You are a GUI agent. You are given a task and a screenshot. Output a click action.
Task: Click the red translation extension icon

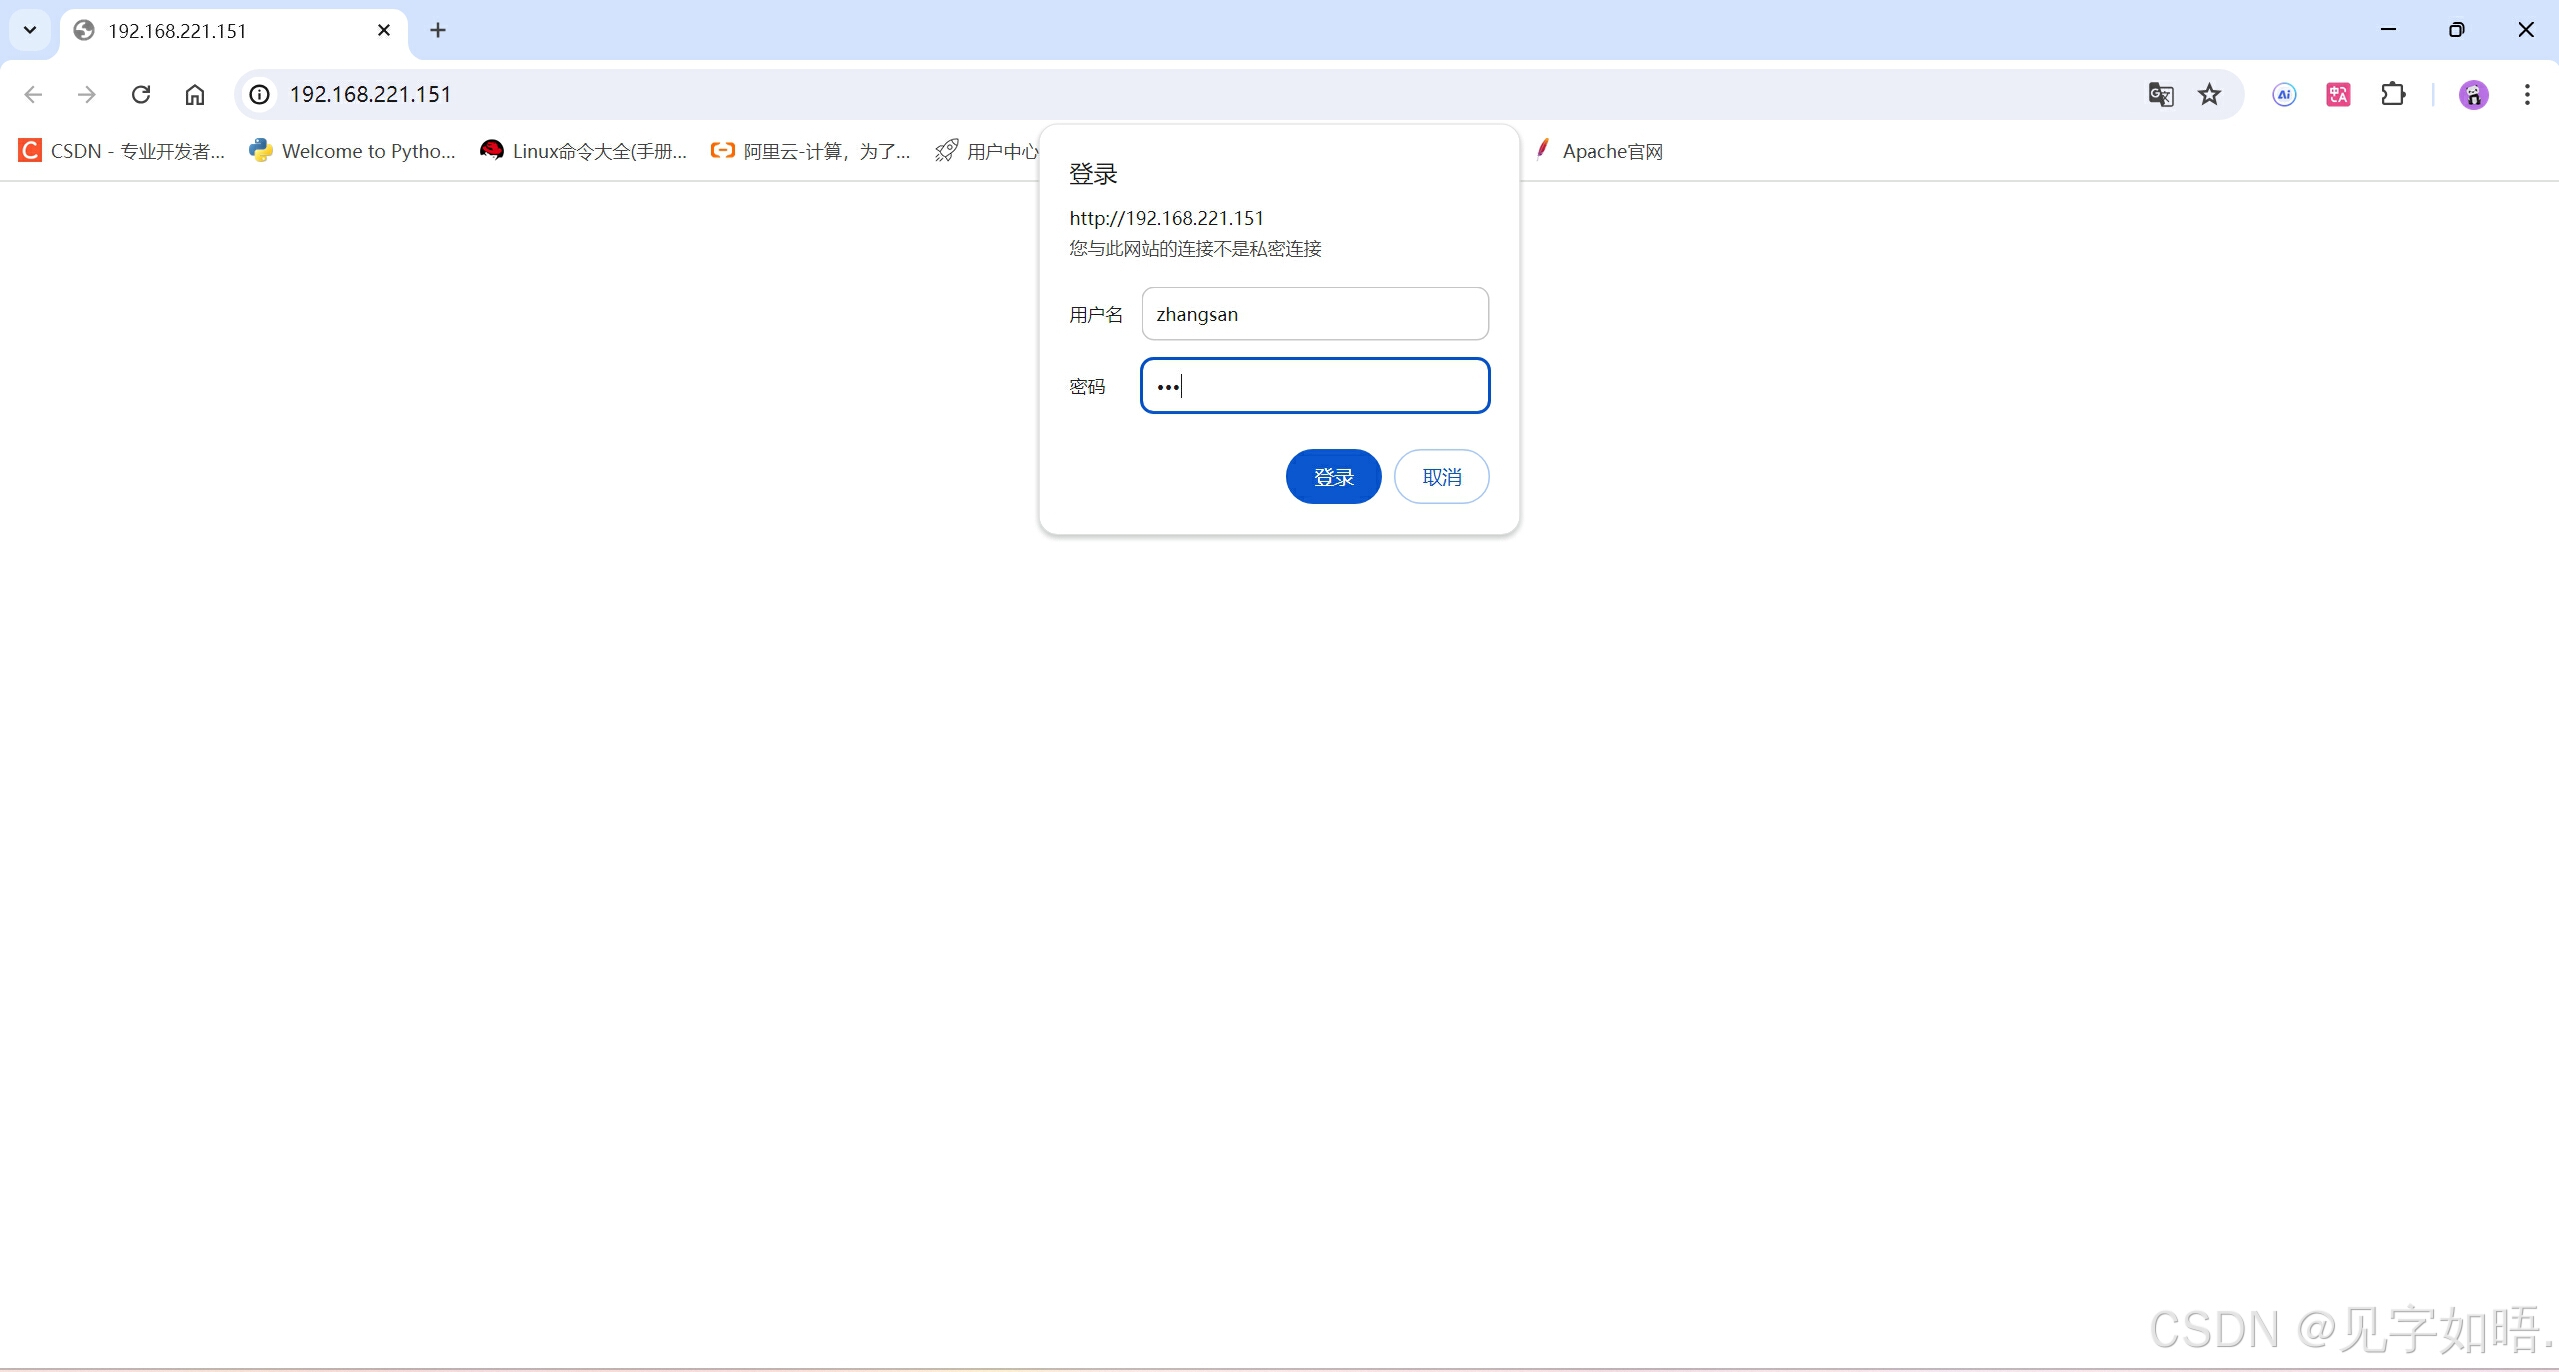click(2338, 94)
